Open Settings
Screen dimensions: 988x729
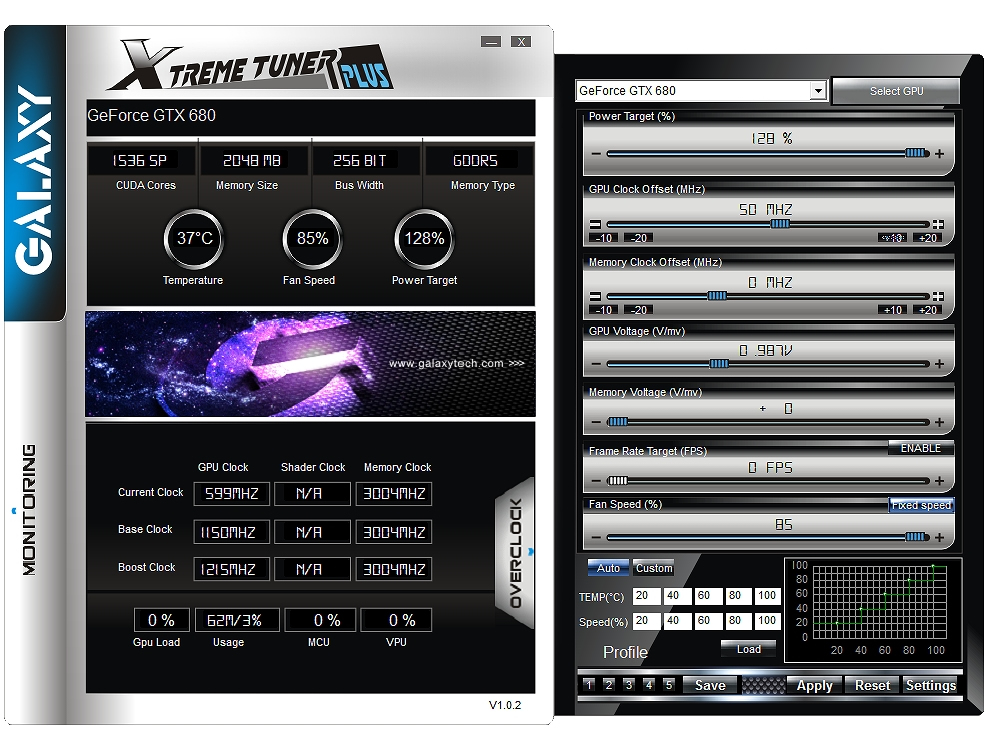coord(930,685)
